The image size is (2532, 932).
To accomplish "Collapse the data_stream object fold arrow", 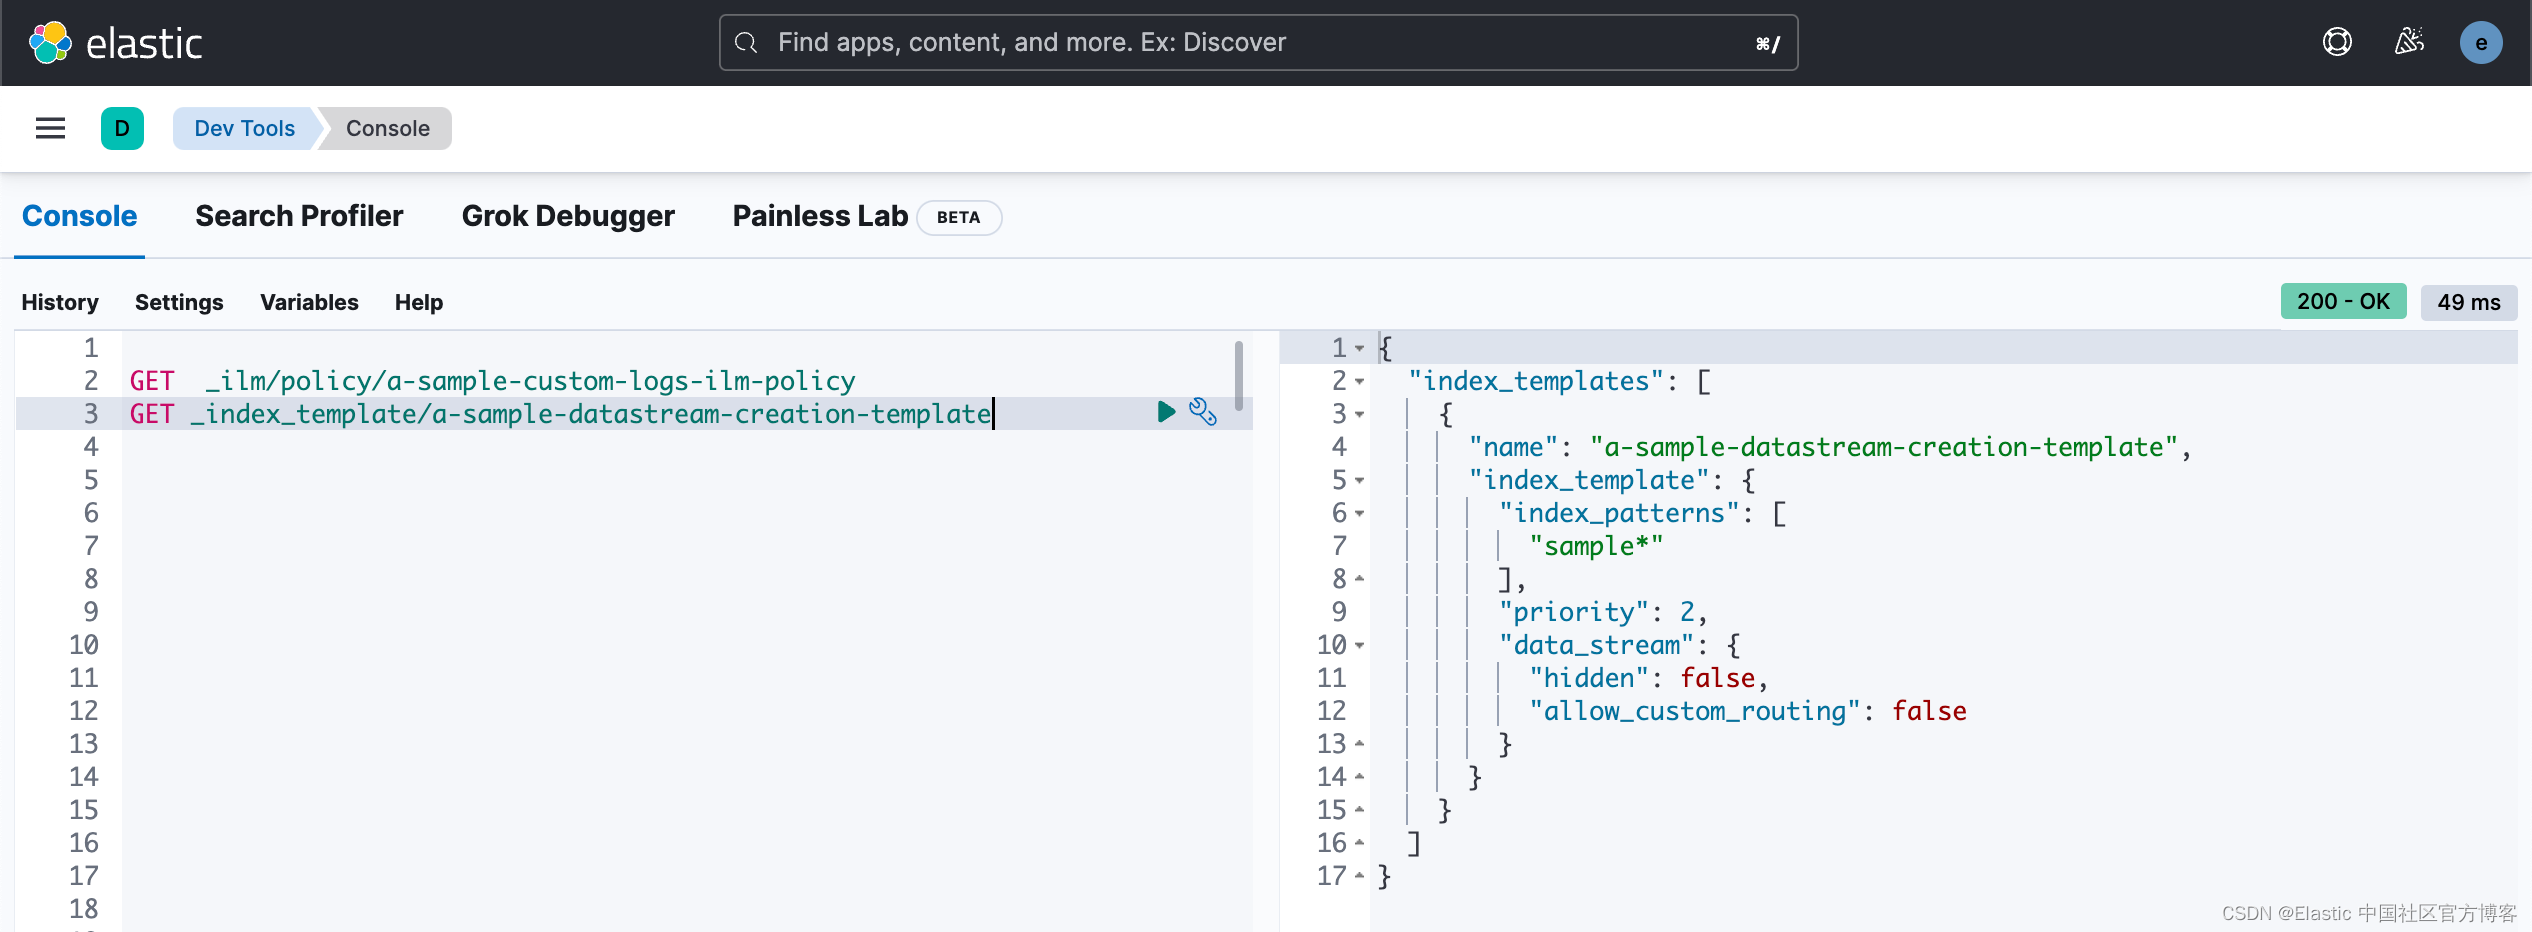I will (x=1360, y=645).
